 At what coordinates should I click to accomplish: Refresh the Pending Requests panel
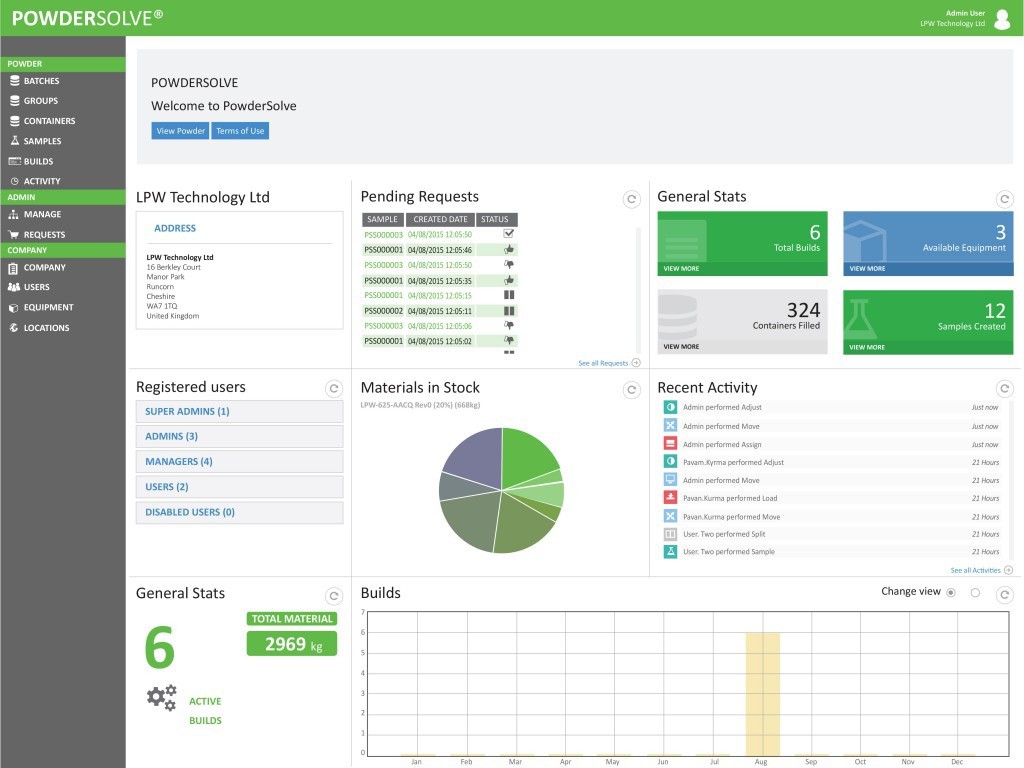point(631,199)
